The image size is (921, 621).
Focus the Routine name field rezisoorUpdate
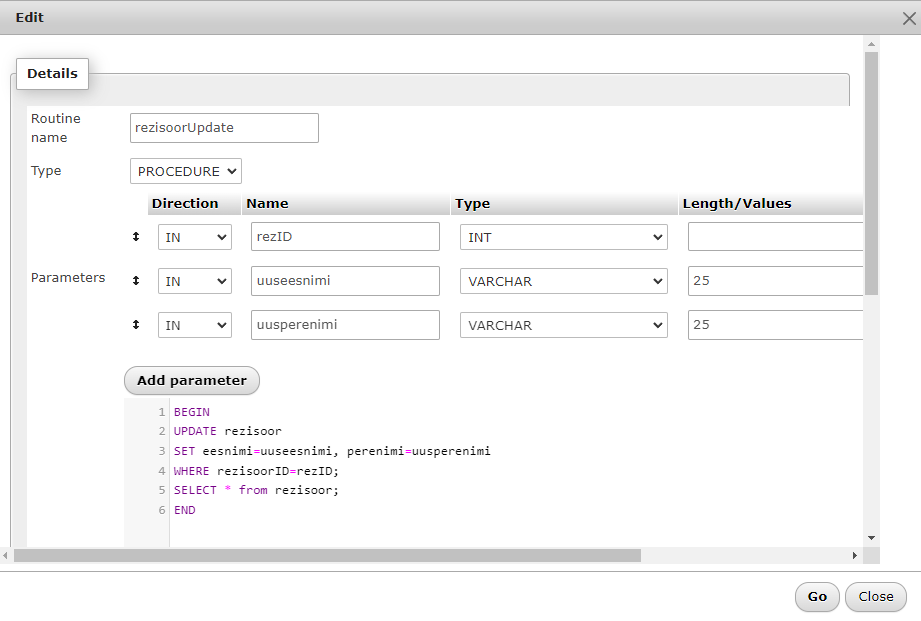tap(224, 128)
